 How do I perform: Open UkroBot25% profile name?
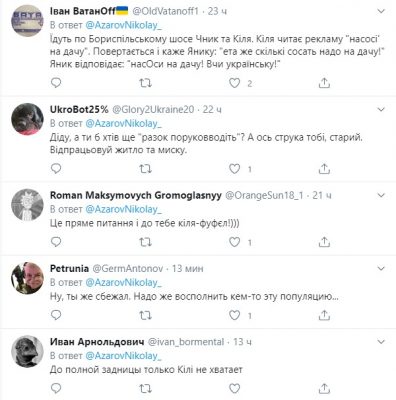(x=79, y=109)
